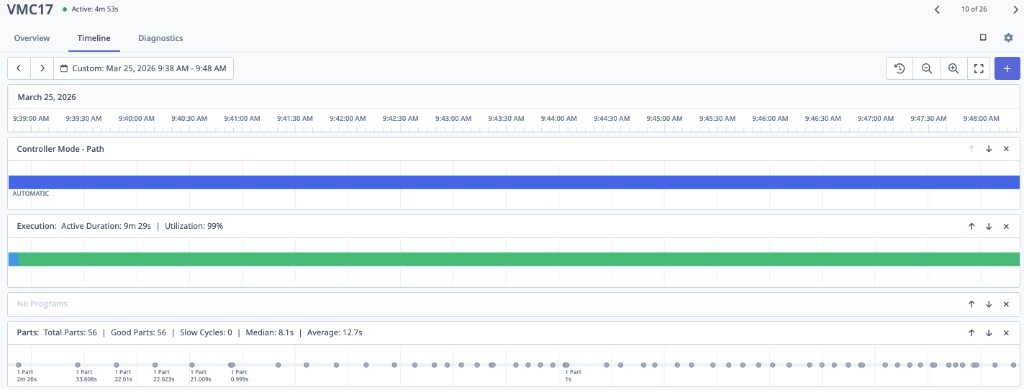Screen dimensions: 1024x390
Task: Step timeline forward with right chevron button
Action: [42, 68]
